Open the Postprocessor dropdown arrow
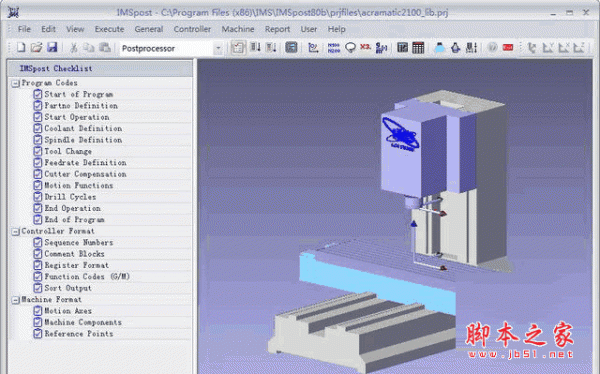 click(x=218, y=48)
